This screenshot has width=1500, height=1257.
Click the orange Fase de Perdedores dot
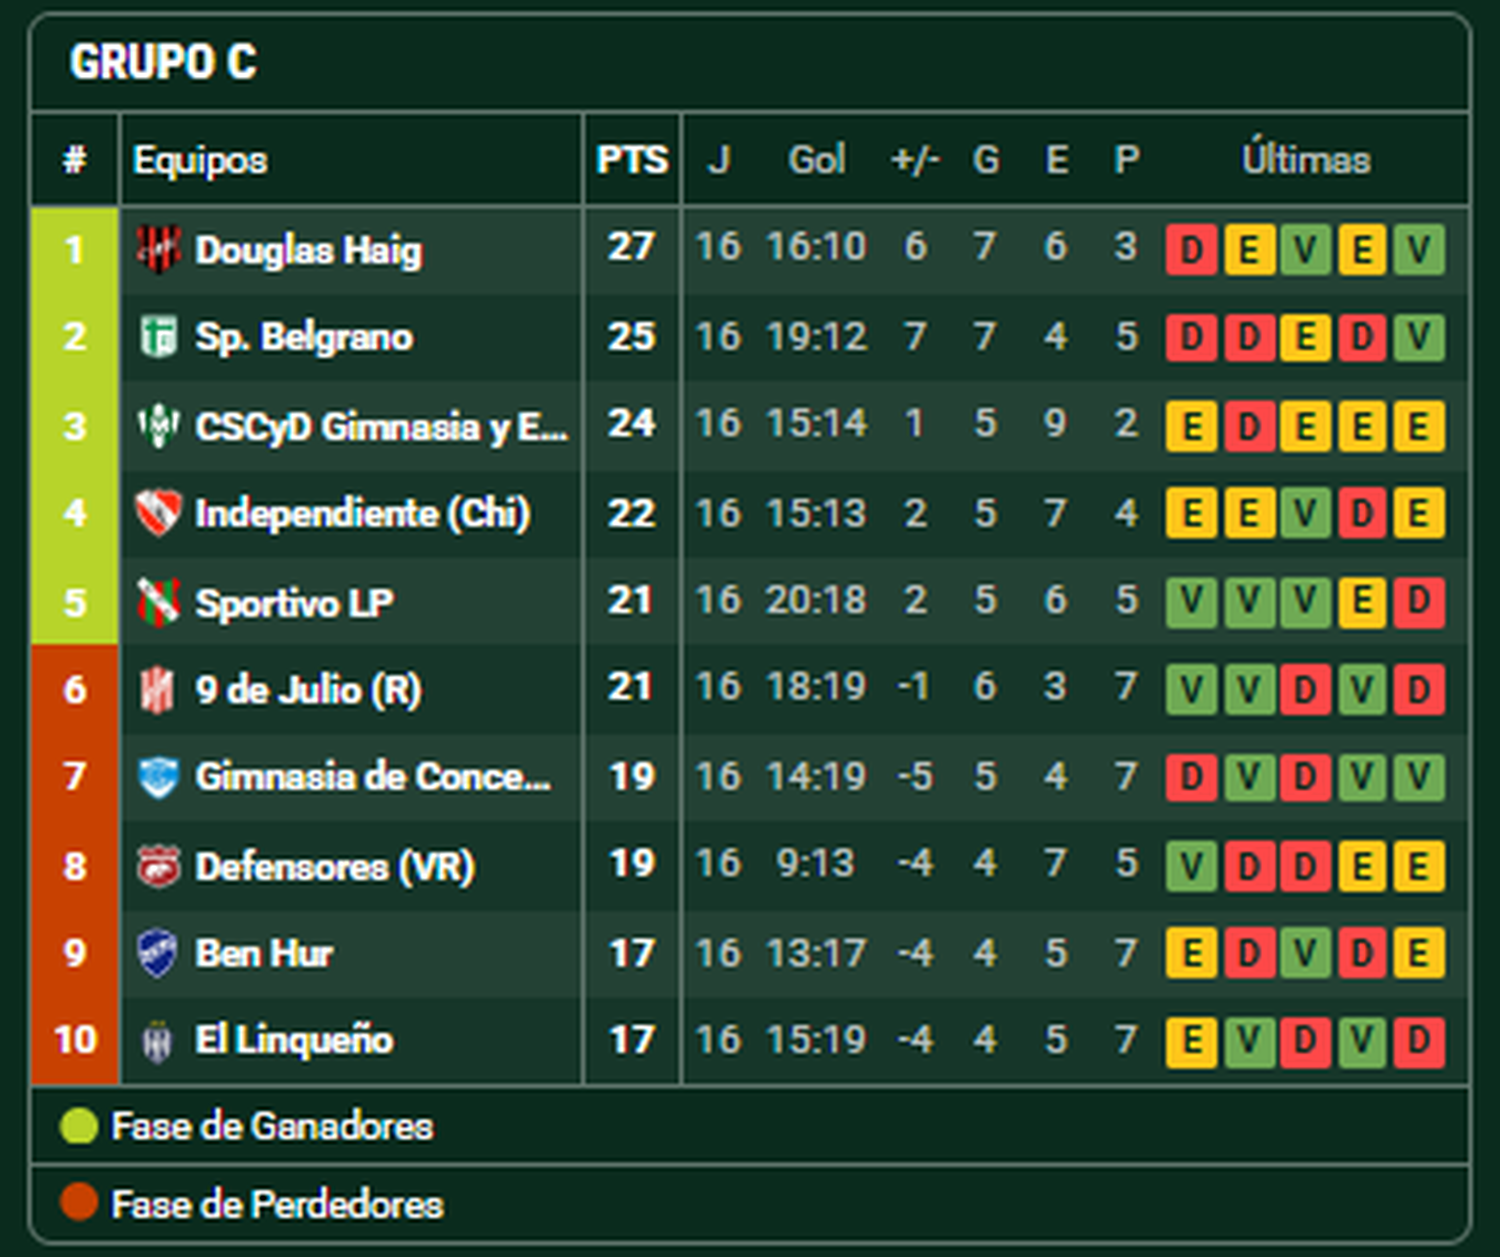[78, 1202]
